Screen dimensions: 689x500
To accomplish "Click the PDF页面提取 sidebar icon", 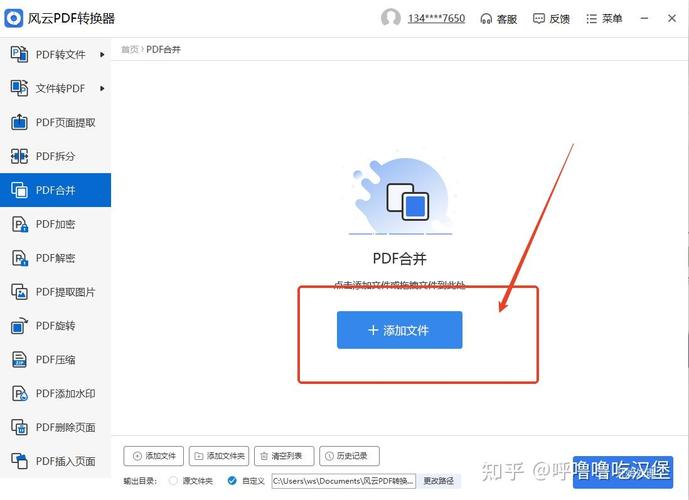I will [19, 123].
